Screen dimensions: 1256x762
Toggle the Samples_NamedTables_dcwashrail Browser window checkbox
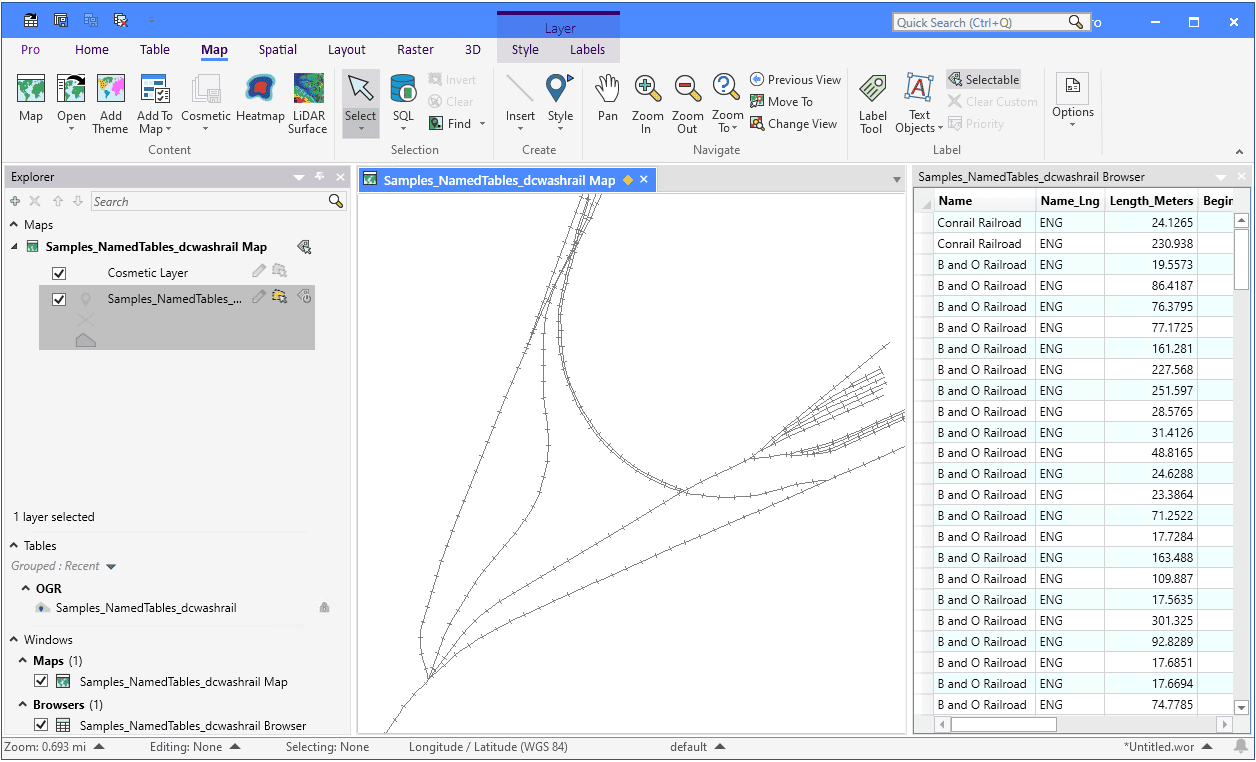41,725
